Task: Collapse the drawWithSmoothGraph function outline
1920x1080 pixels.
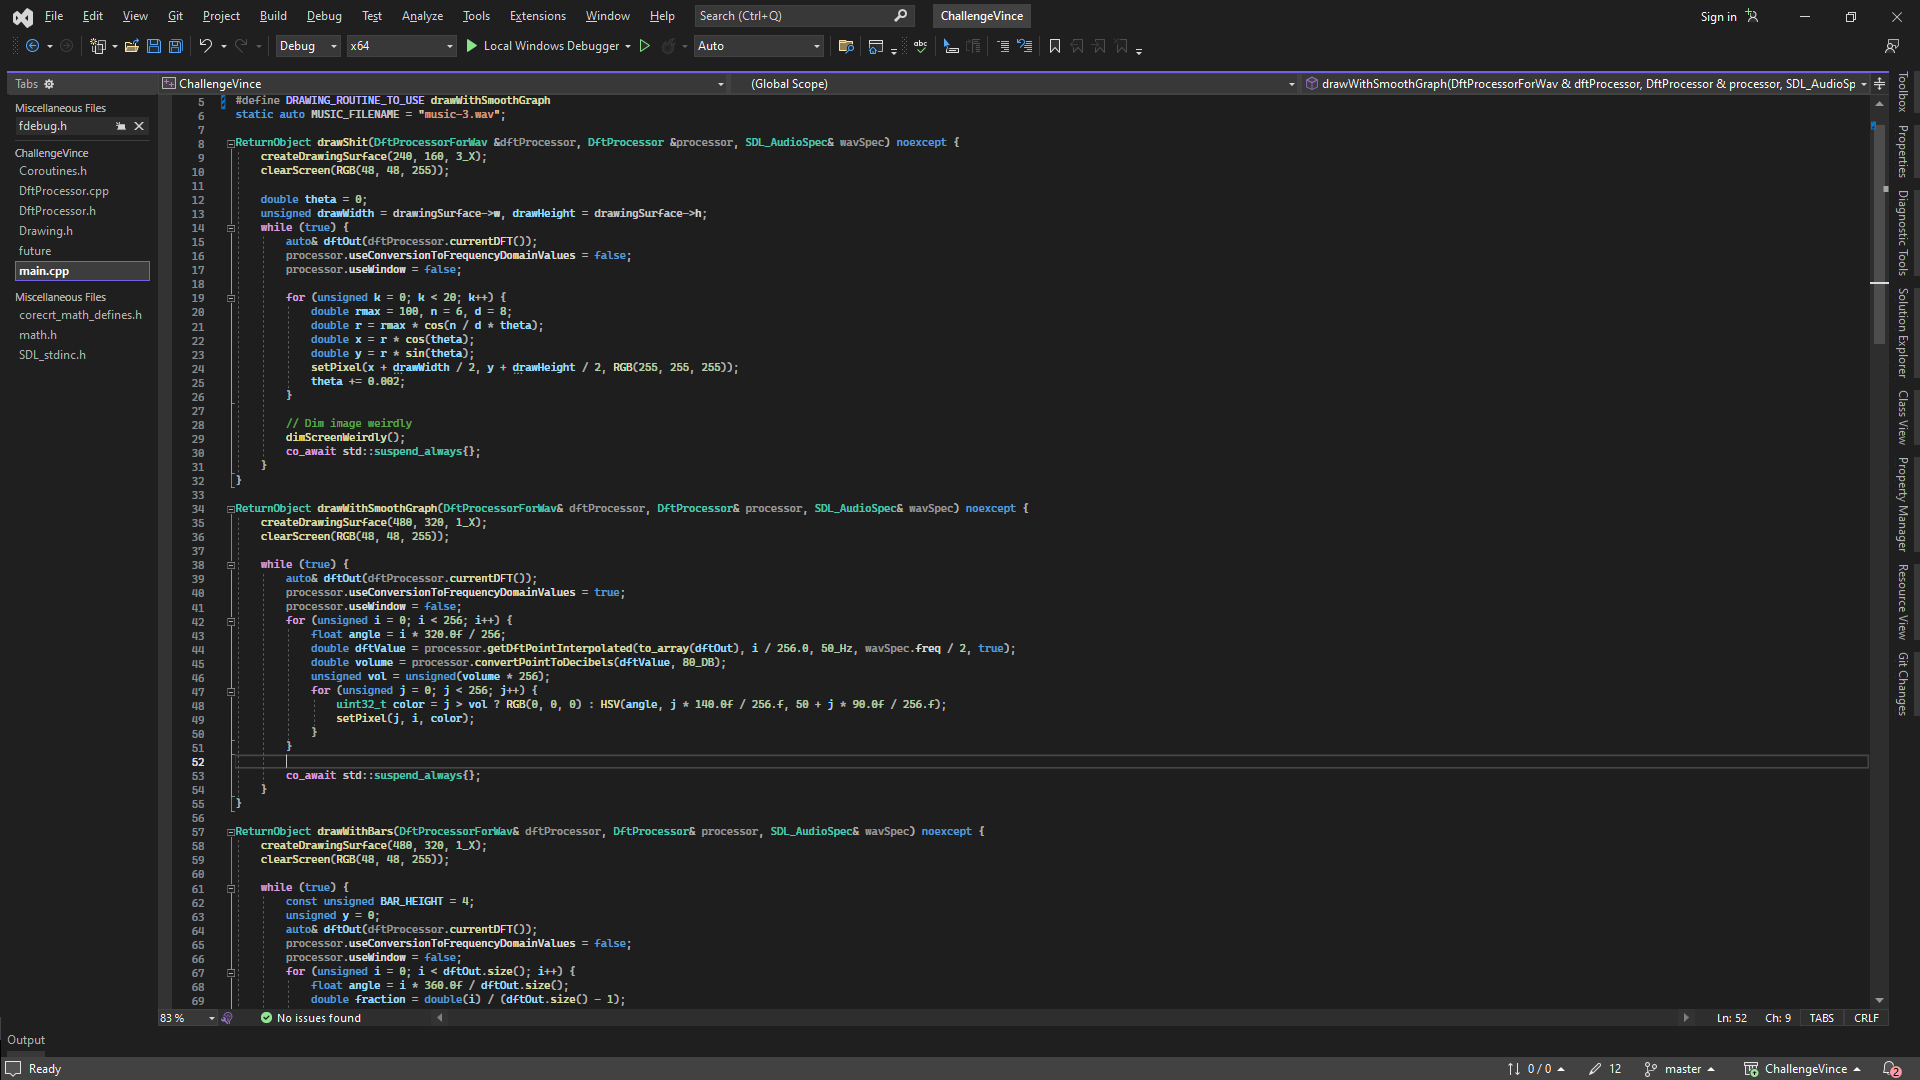Action: point(231,509)
